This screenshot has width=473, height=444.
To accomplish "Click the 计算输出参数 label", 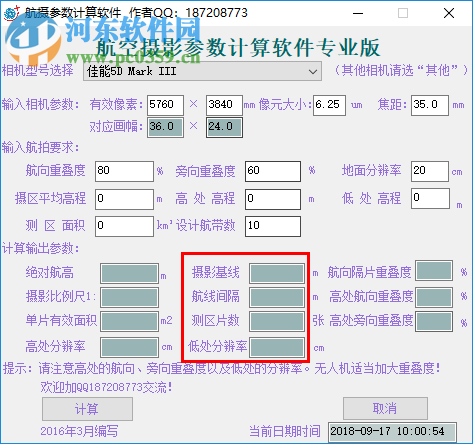I will 41,248.
